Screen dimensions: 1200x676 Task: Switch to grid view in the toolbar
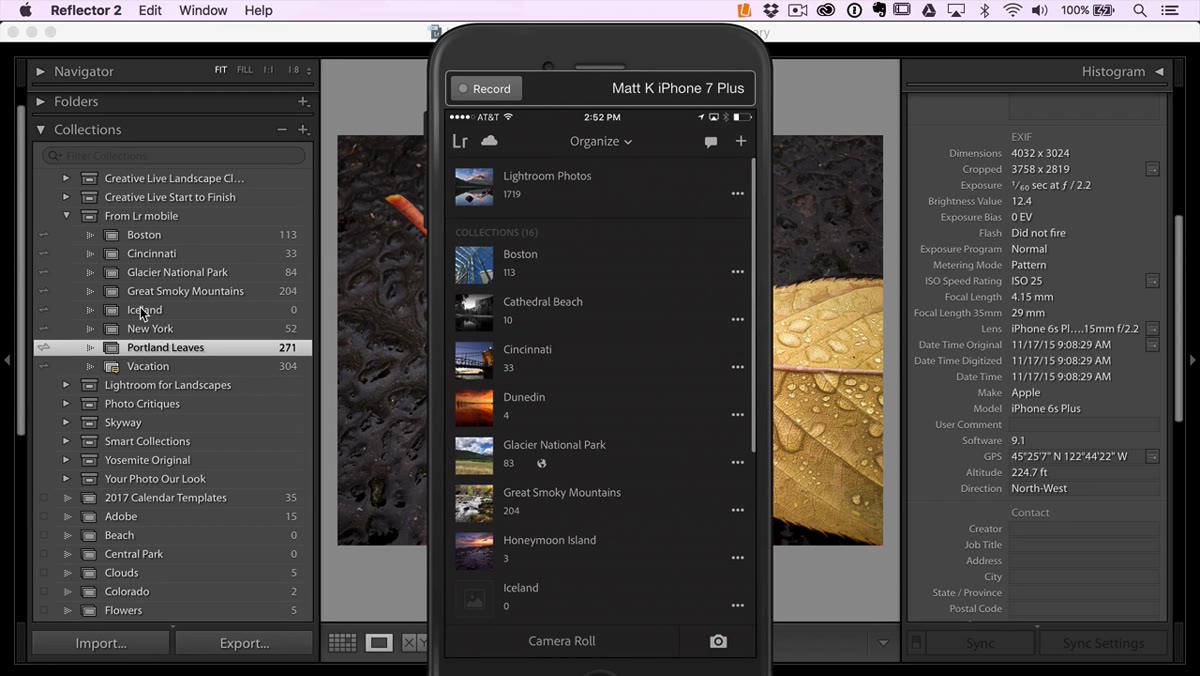coord(342,643)
